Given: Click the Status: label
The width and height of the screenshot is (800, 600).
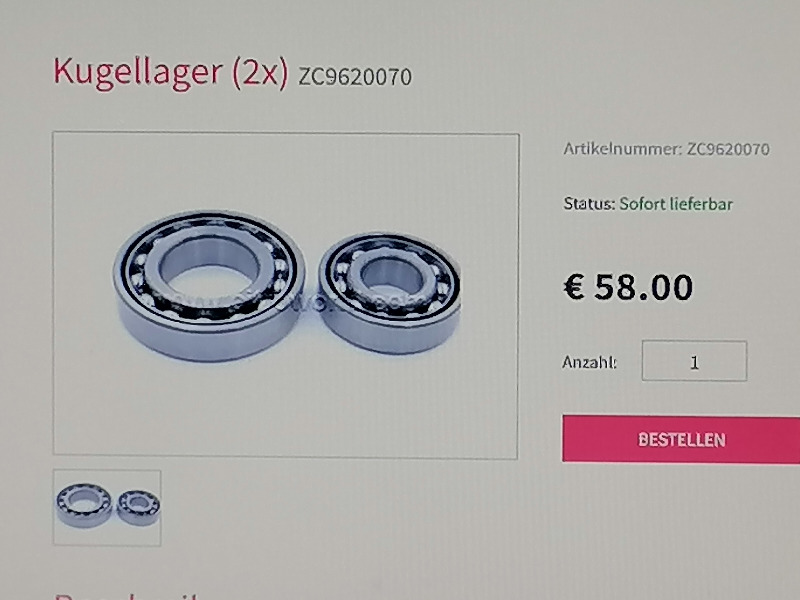Looking at the screenshot, I should point(589,204).
